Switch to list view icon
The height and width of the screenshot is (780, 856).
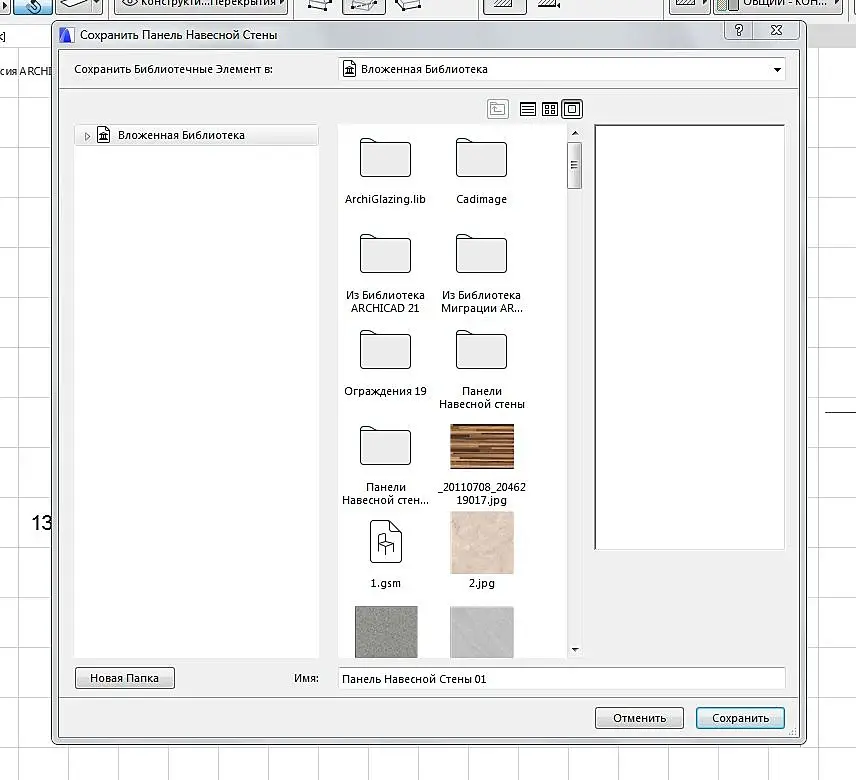[x=528, y=109]
